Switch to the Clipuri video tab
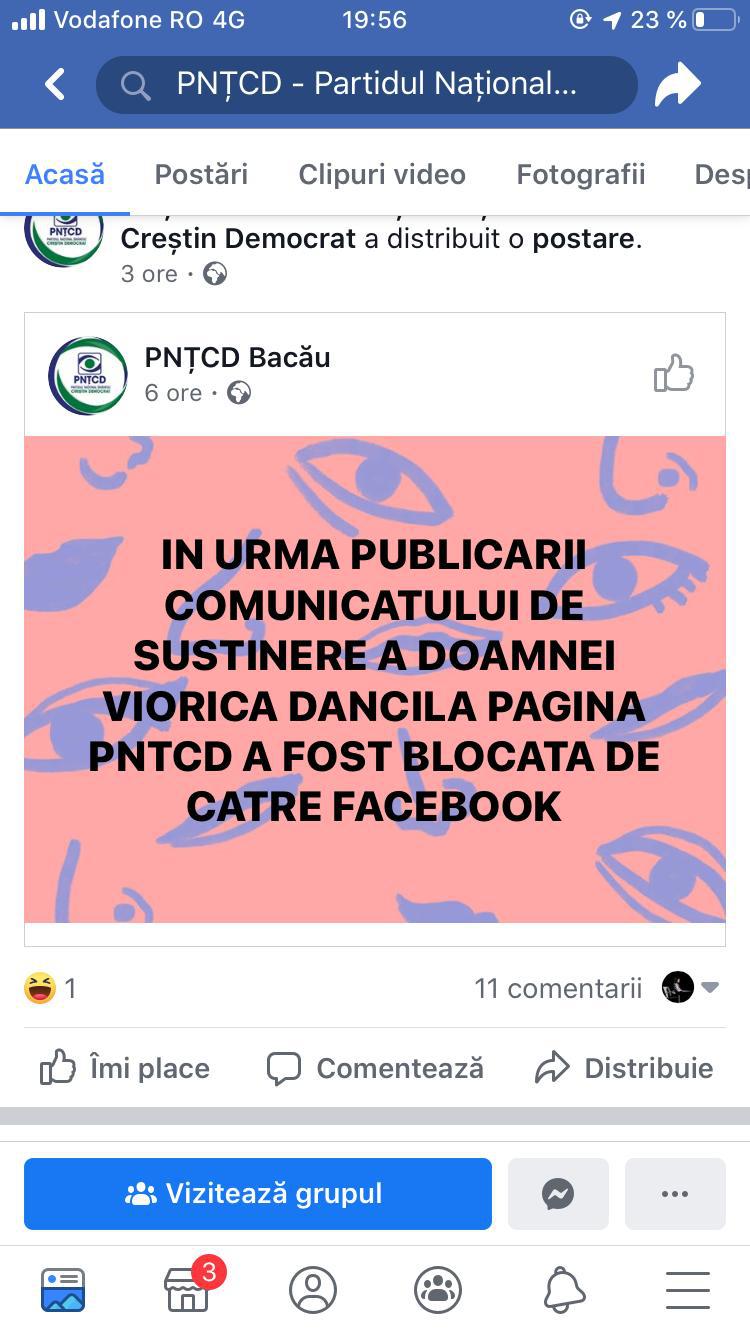 point(382,174)
